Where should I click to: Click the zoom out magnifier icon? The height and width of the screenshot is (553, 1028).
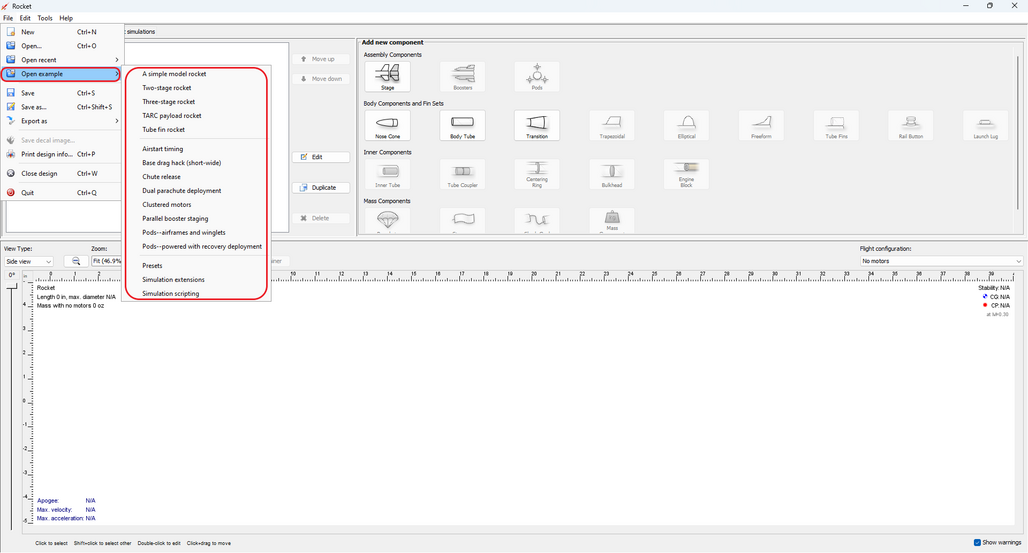pyautogui.click(x=76, y=261)
